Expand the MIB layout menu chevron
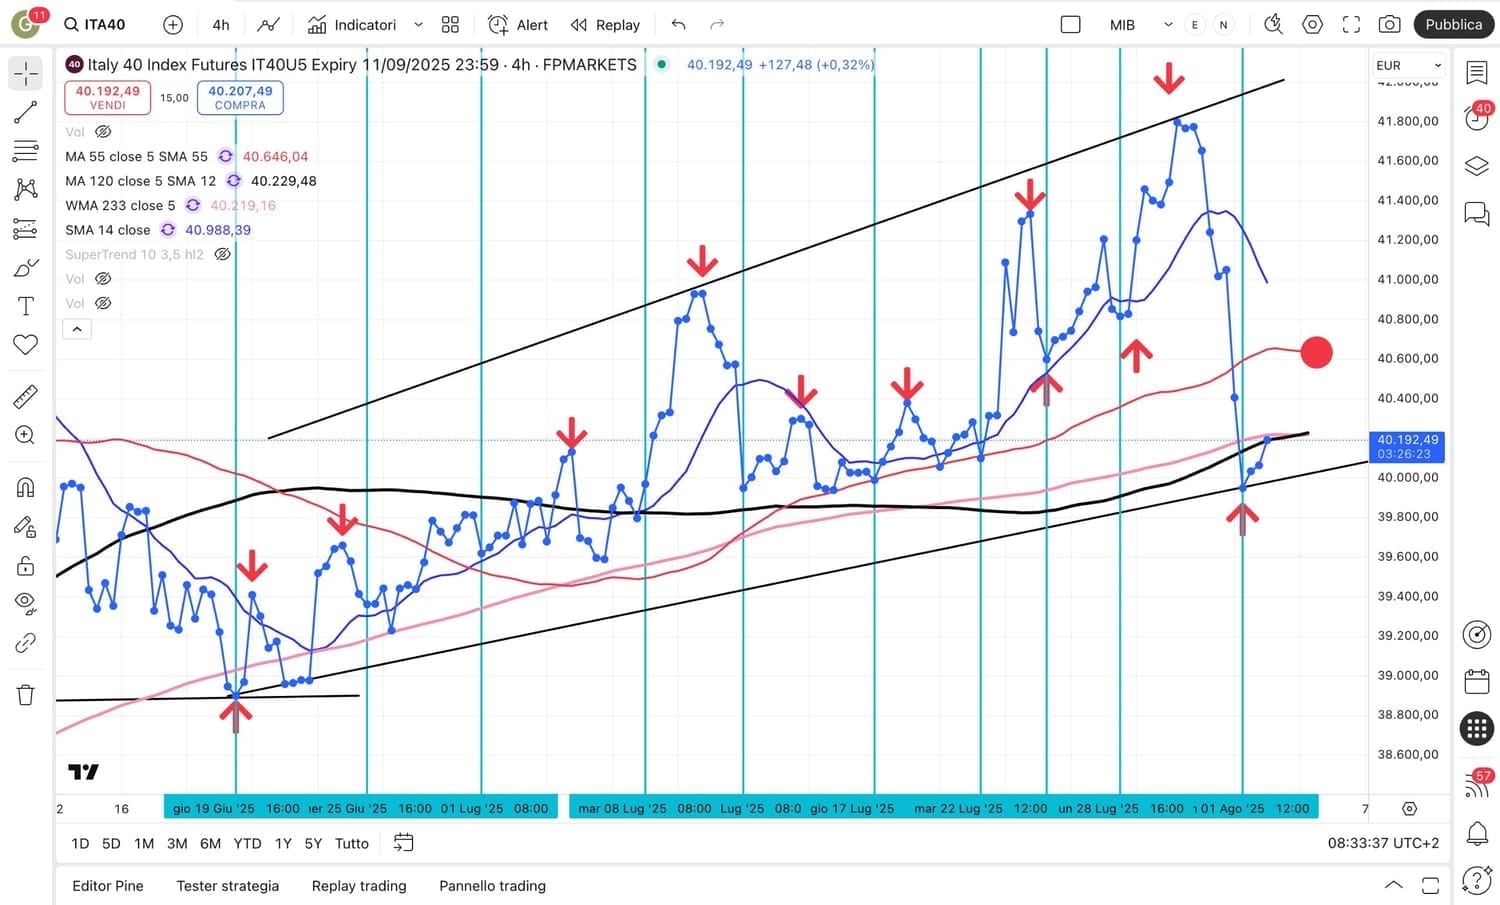The image size is (1500, 905). pyautogui.click(x=1168, y=25)
